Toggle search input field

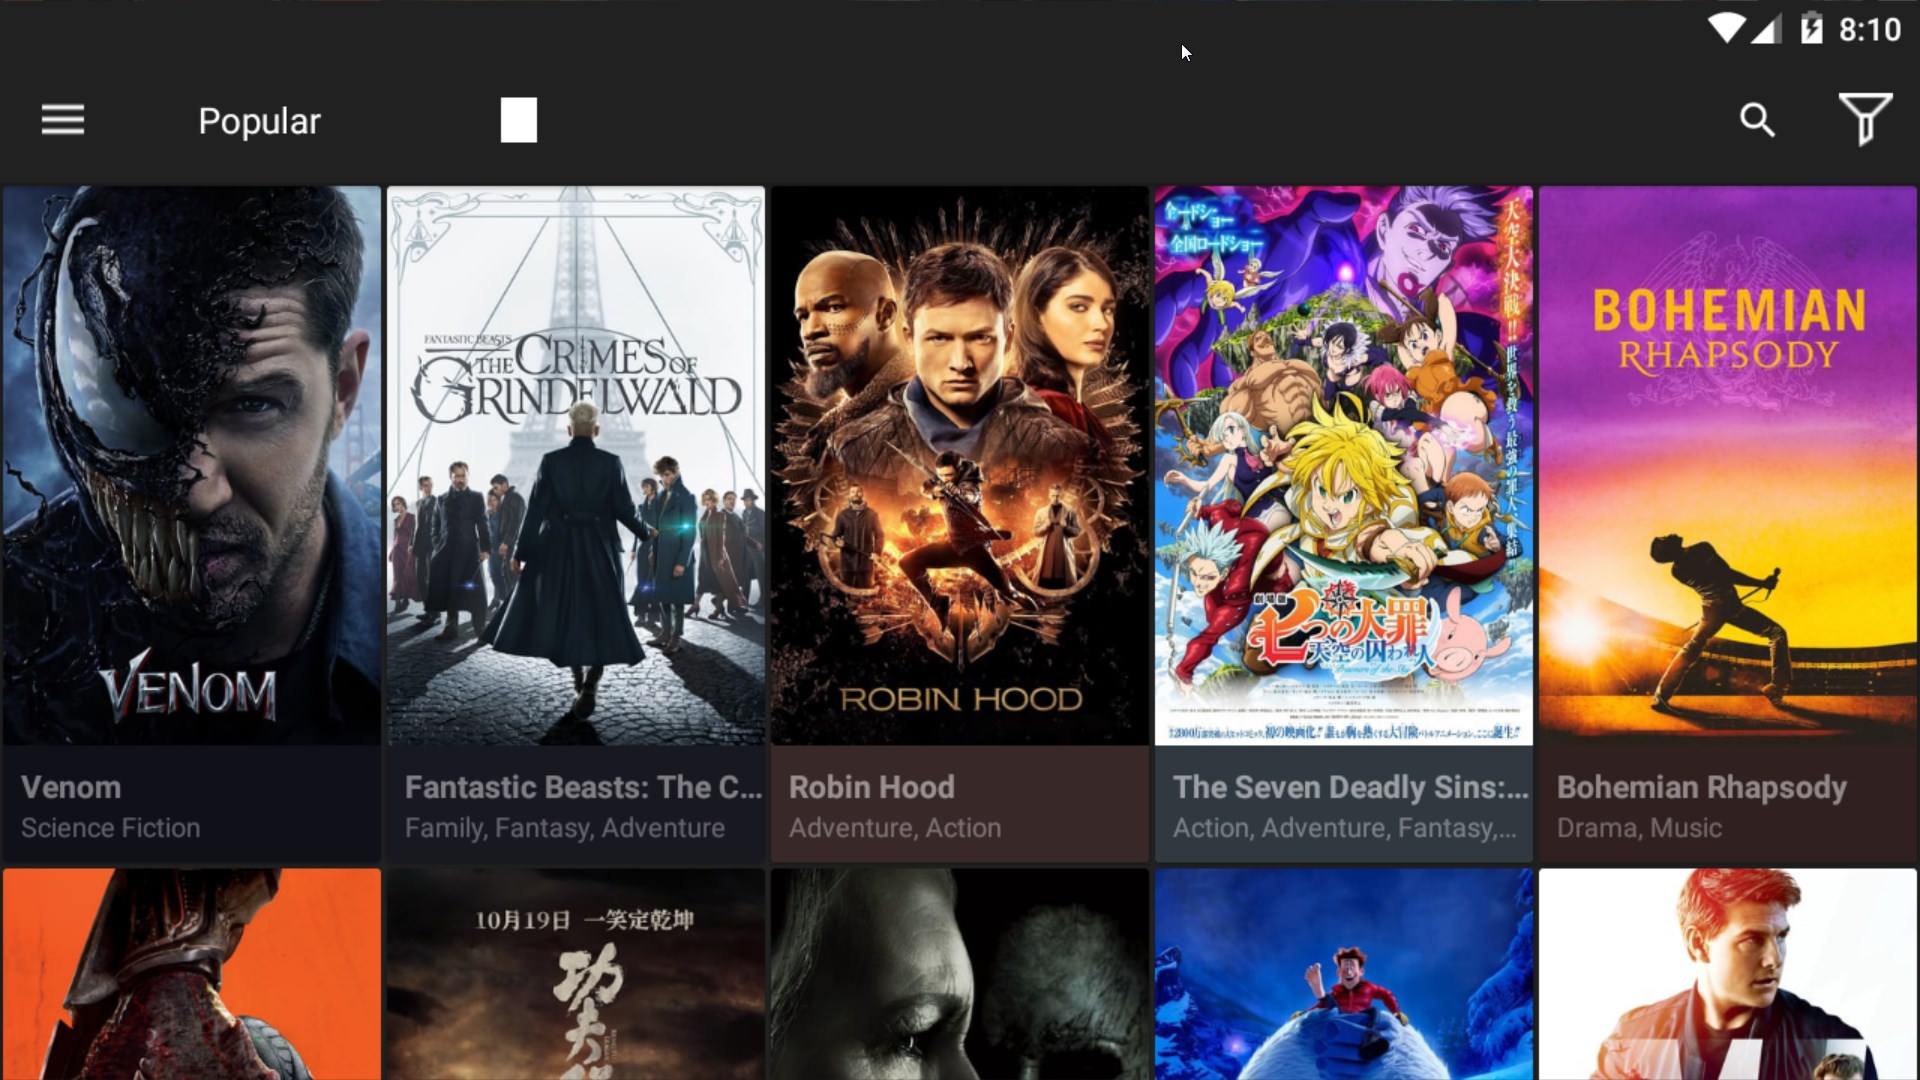[x=1759, y=120]
